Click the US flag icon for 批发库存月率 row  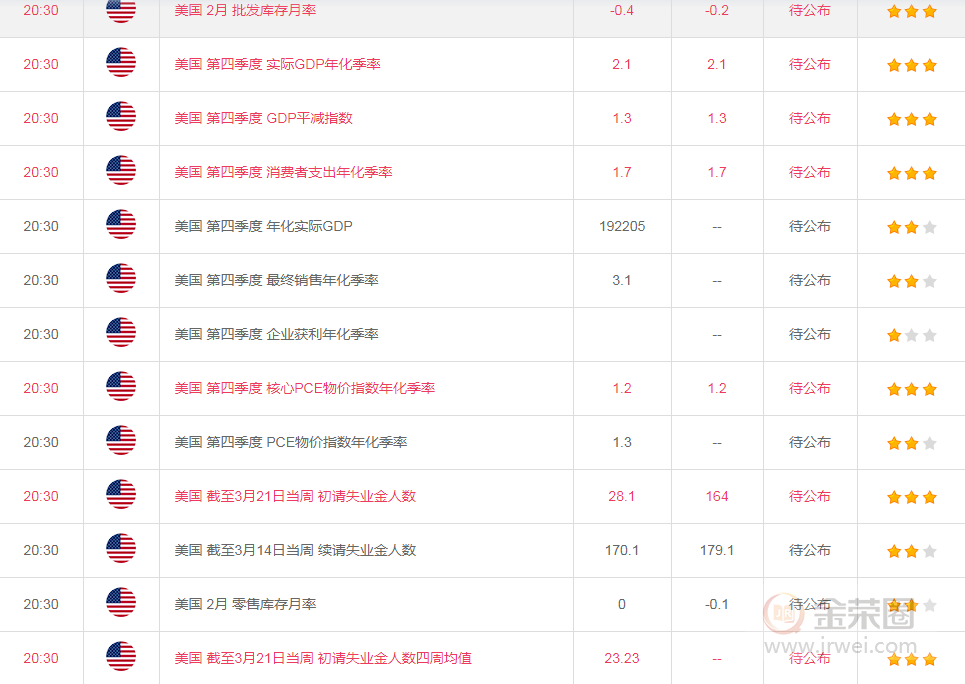coord(120,10)
